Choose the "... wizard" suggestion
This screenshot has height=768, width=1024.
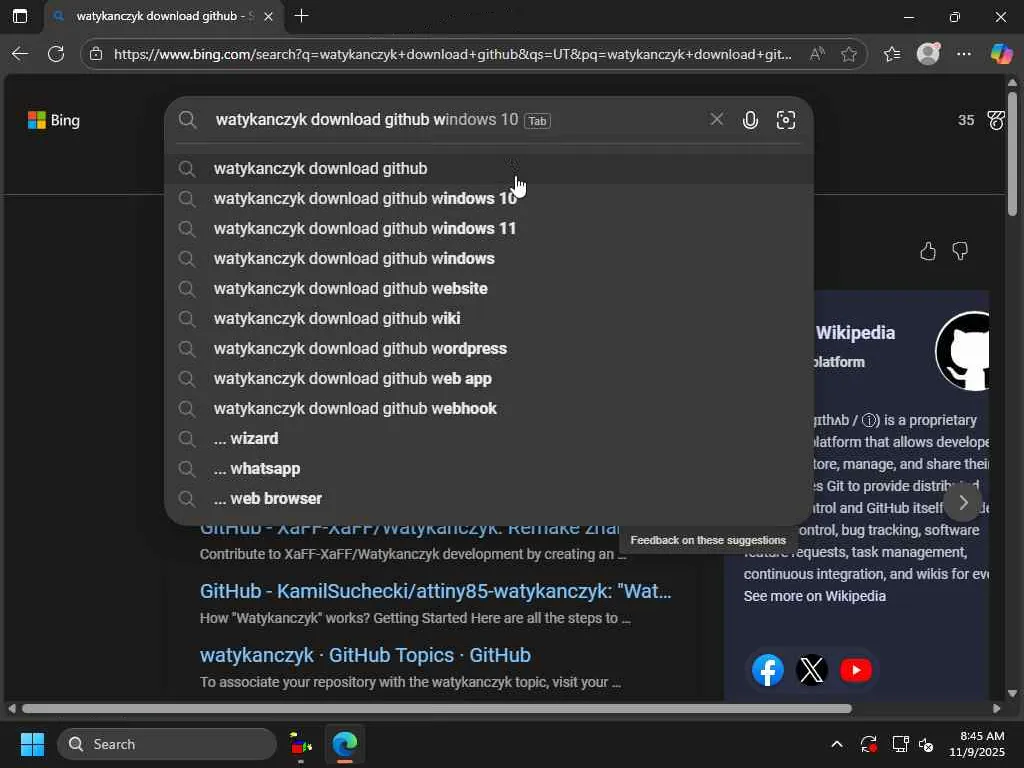tap(489, 439)
